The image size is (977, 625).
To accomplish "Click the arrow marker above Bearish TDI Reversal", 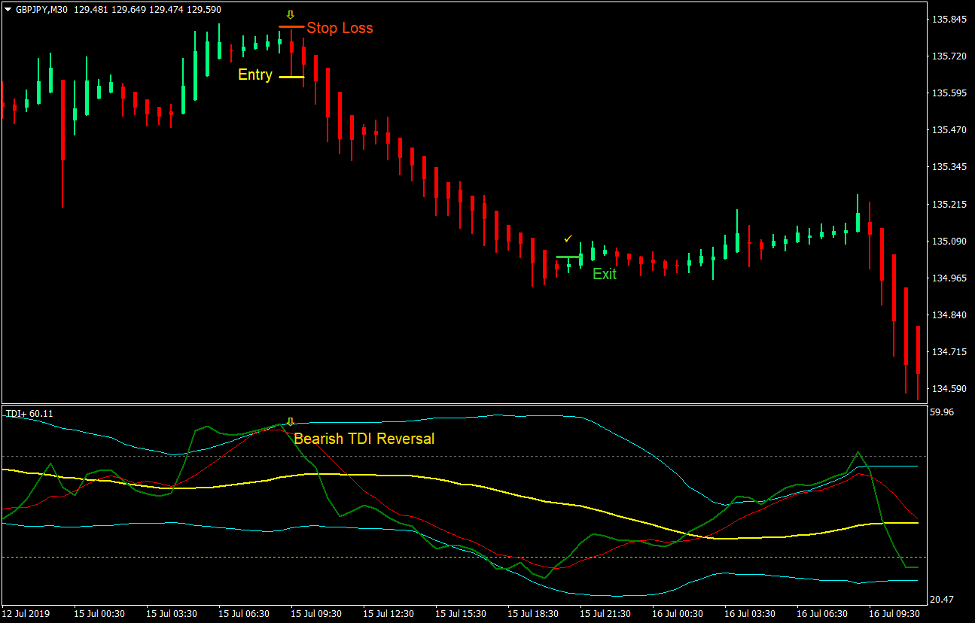I will [291, 422].
